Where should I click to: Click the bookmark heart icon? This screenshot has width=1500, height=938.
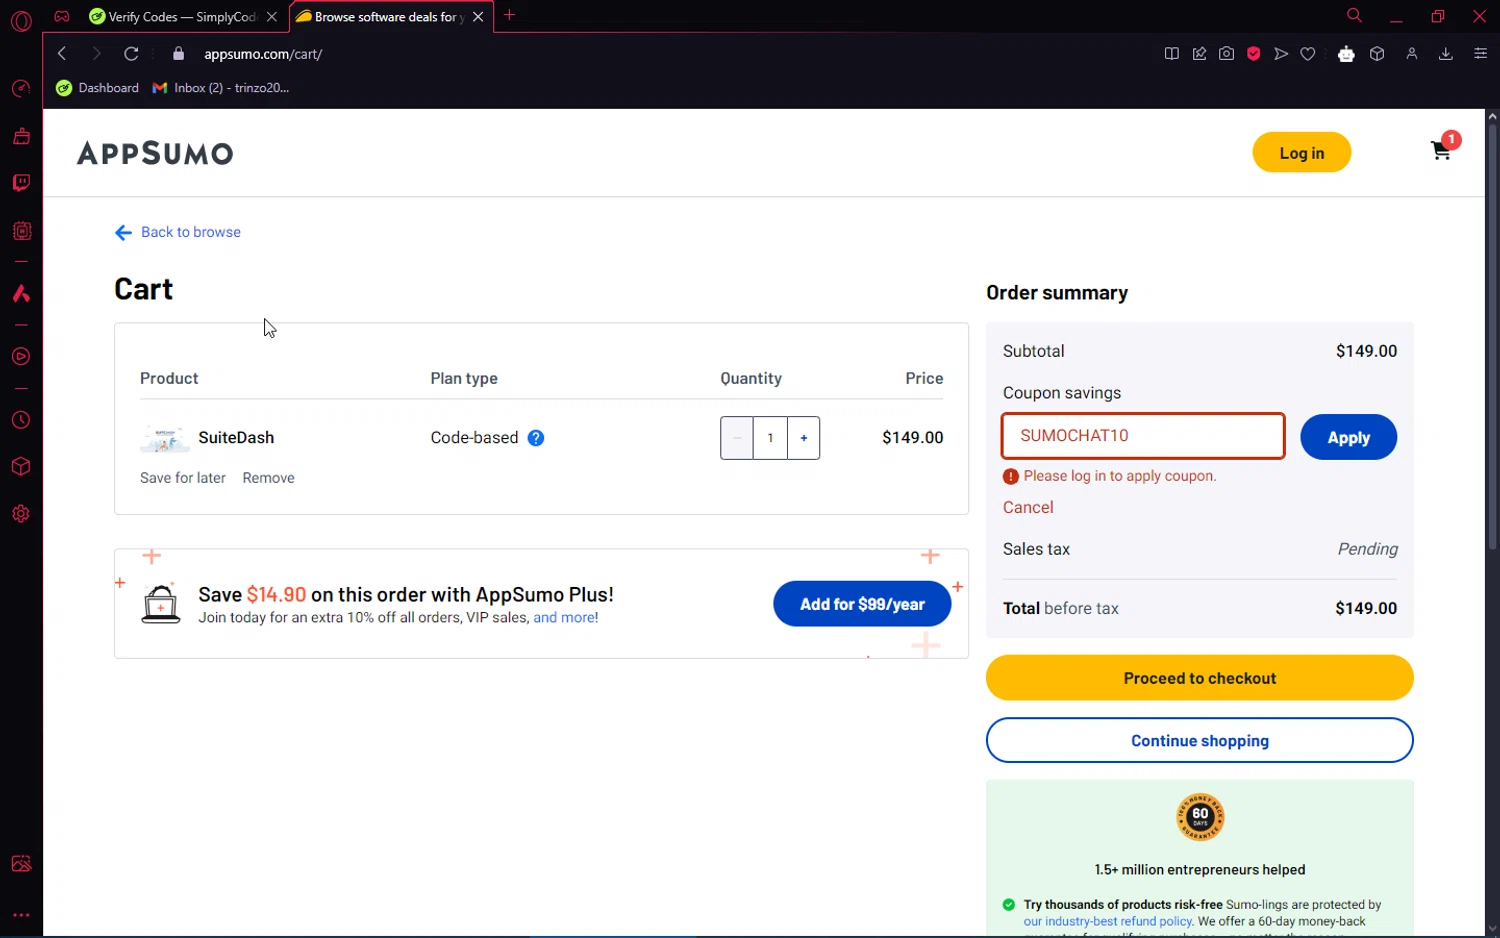1308,54
